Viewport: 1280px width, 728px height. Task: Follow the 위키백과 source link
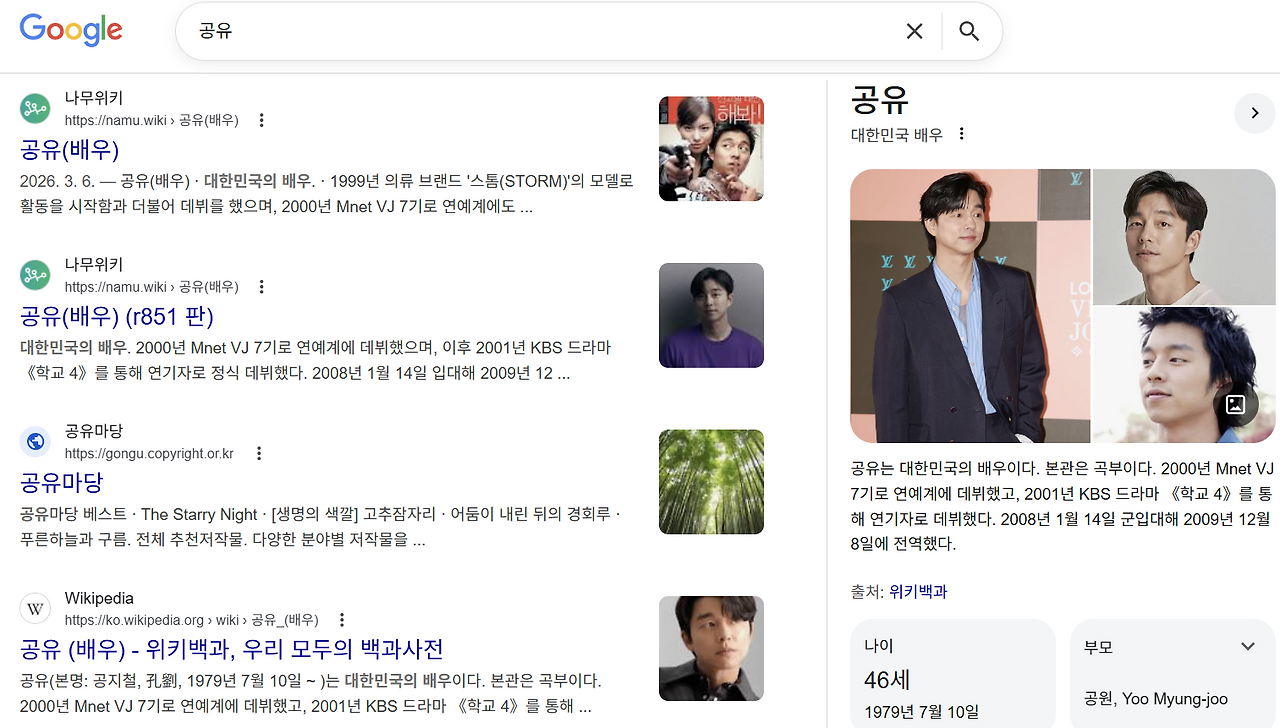click(918, 592)
